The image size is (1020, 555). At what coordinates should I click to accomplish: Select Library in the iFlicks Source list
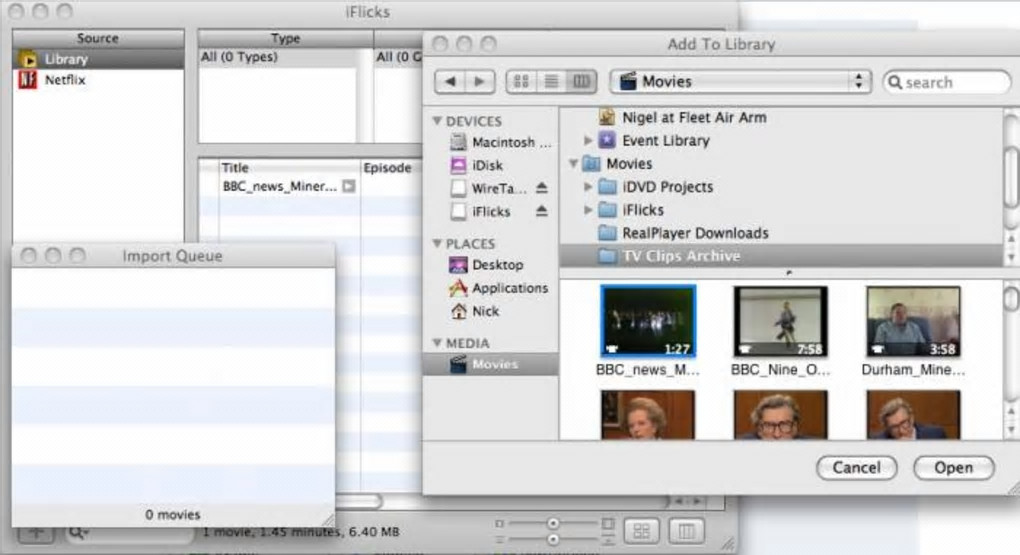[98, 59]
